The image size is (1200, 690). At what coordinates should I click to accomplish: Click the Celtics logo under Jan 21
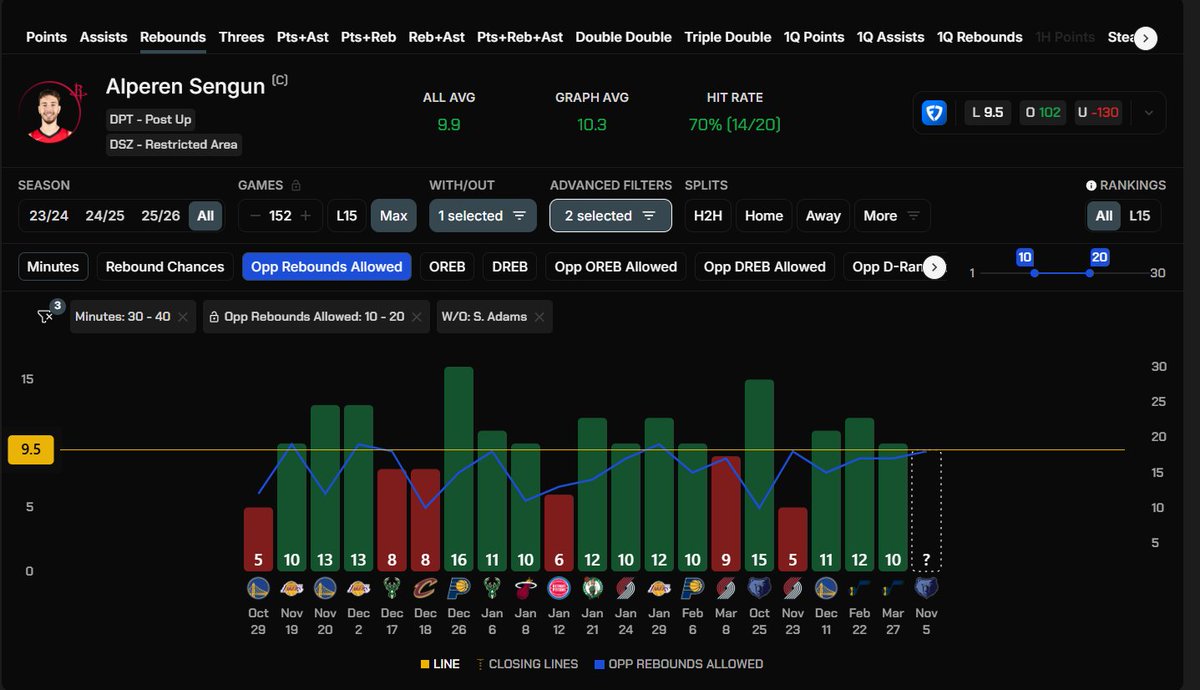point(592,588)
